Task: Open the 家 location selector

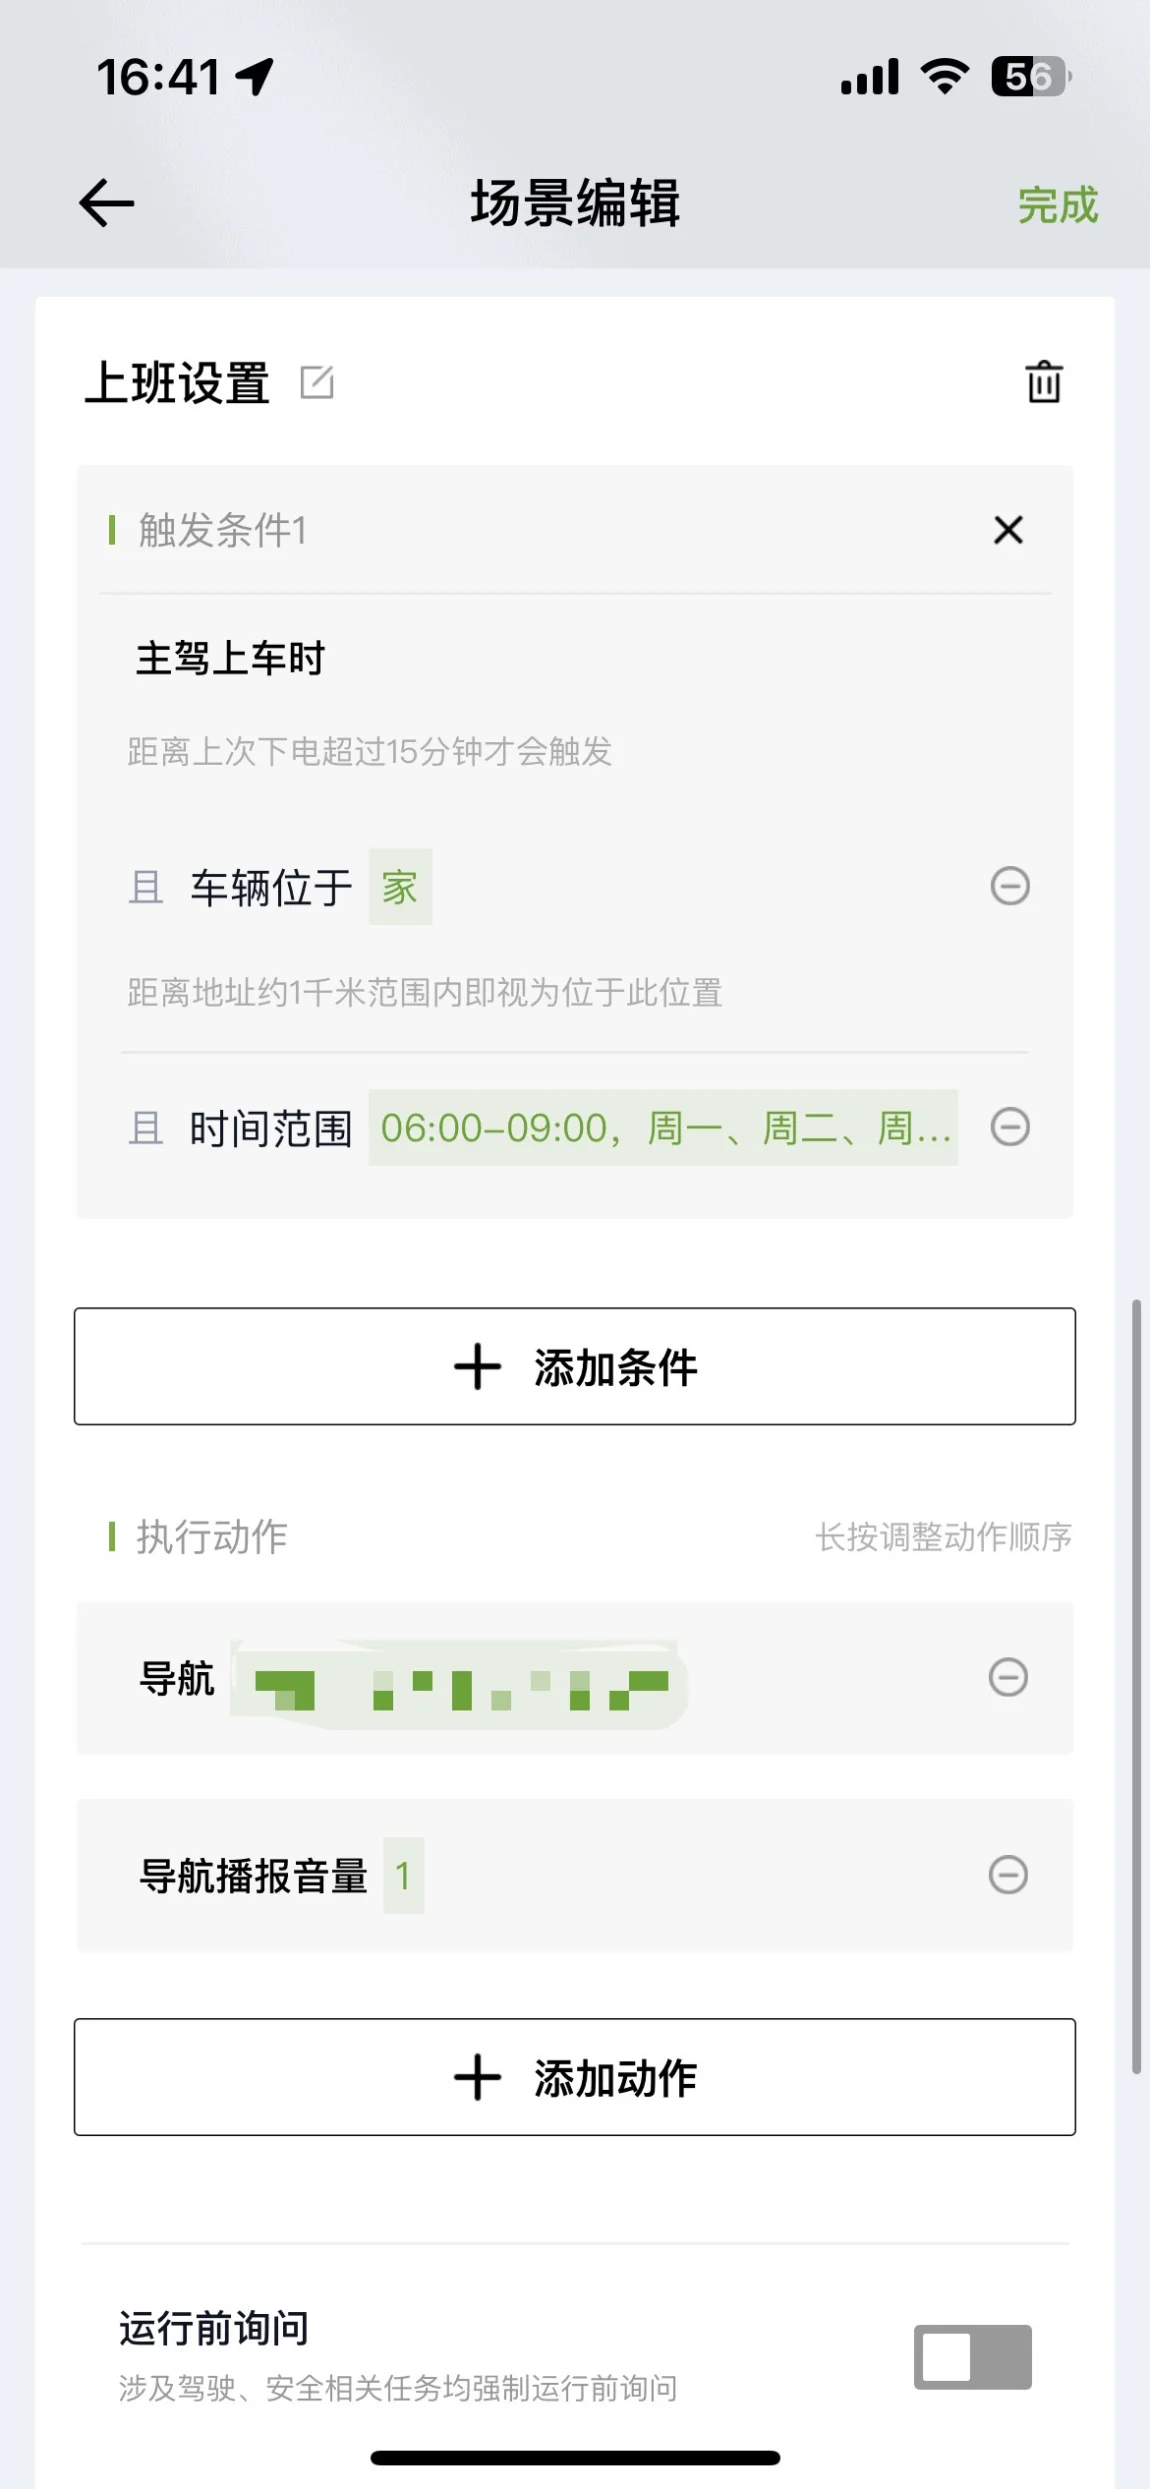Action: 400,887
